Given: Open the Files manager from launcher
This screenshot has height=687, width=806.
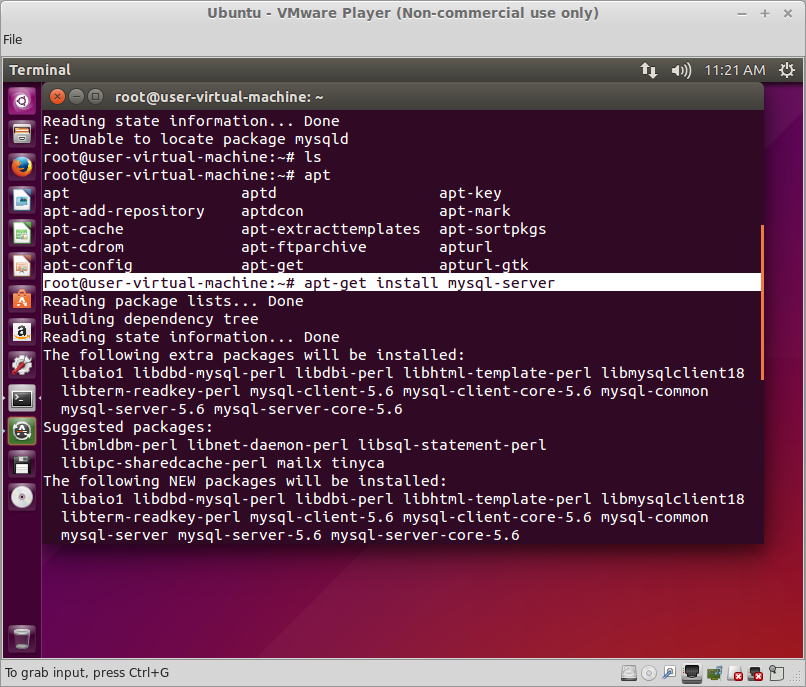Looking at the screenshot, I should point(22,134).
